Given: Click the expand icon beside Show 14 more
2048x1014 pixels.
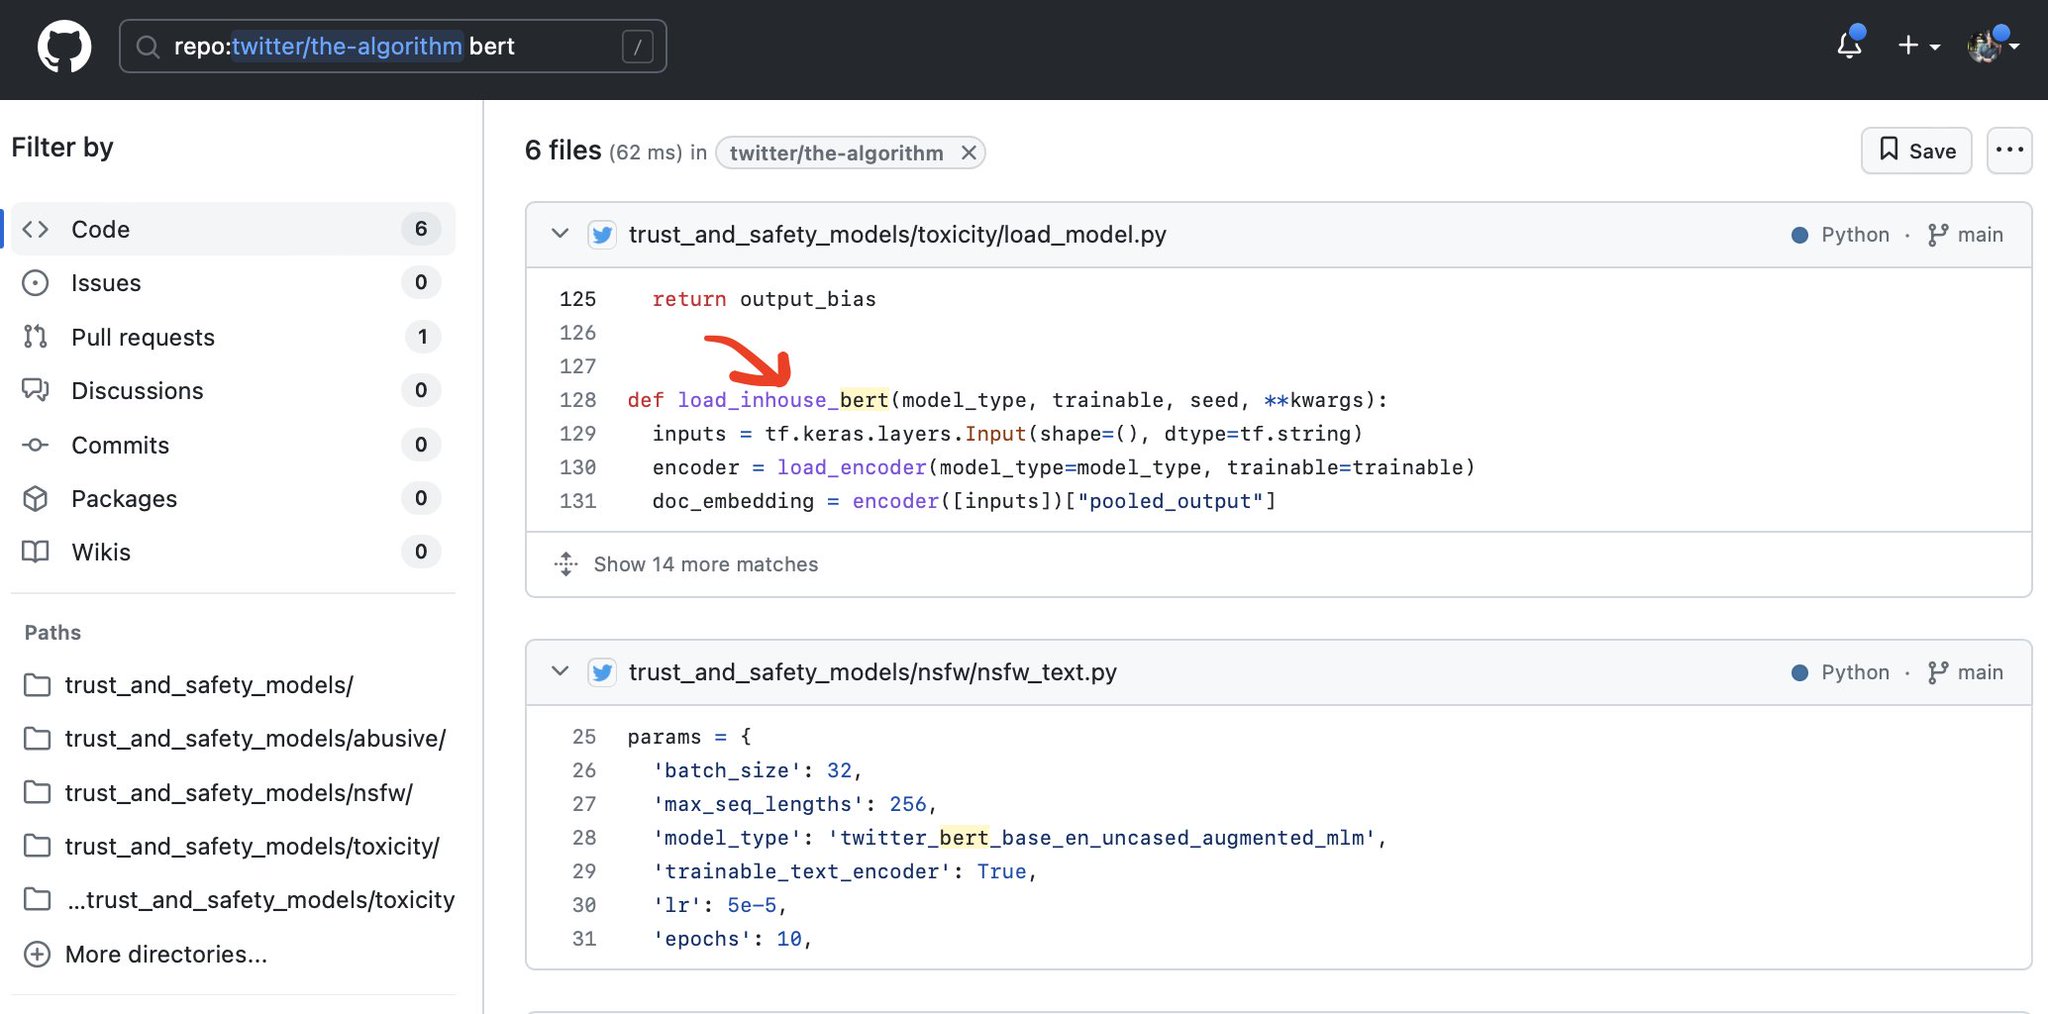Looking at the screenshot, I should click(566, 564).
